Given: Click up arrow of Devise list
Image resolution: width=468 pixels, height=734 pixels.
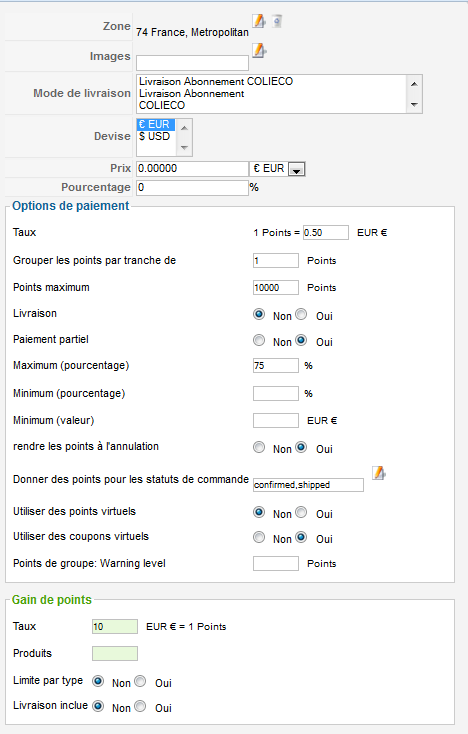Looking at the screenshot, I should 184,128.
